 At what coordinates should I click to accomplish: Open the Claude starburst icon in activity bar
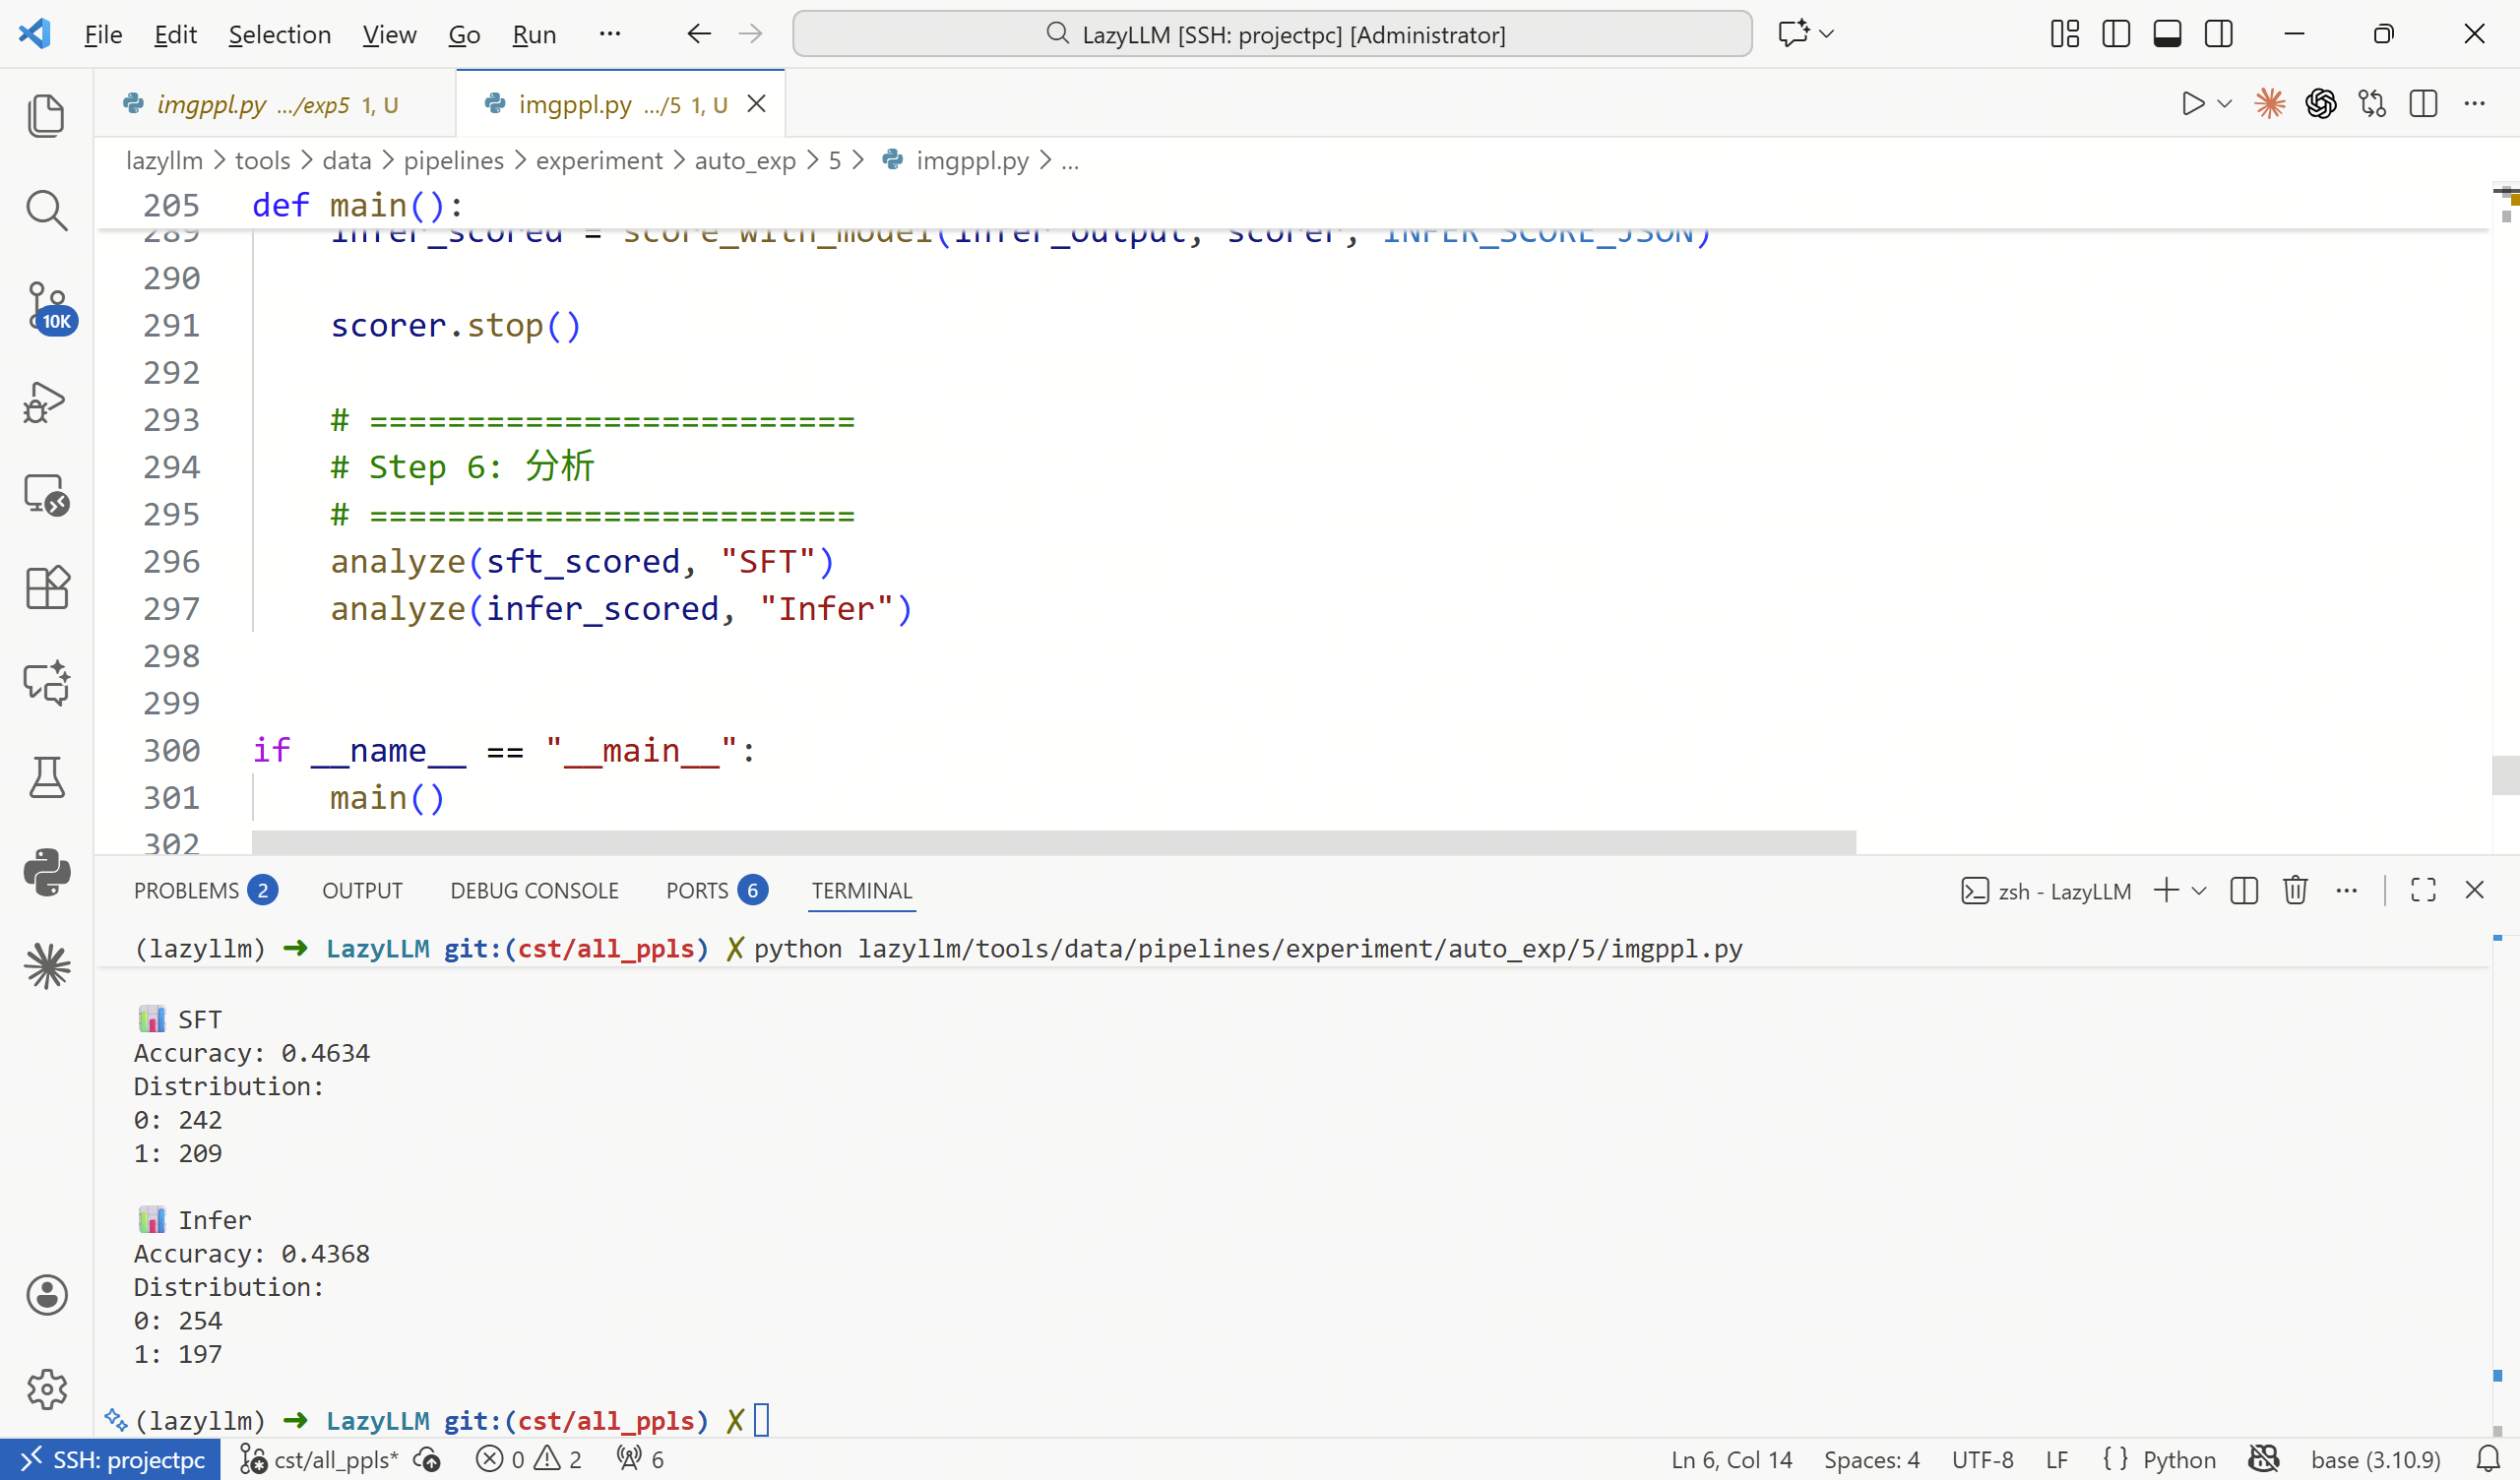point(46,966)
